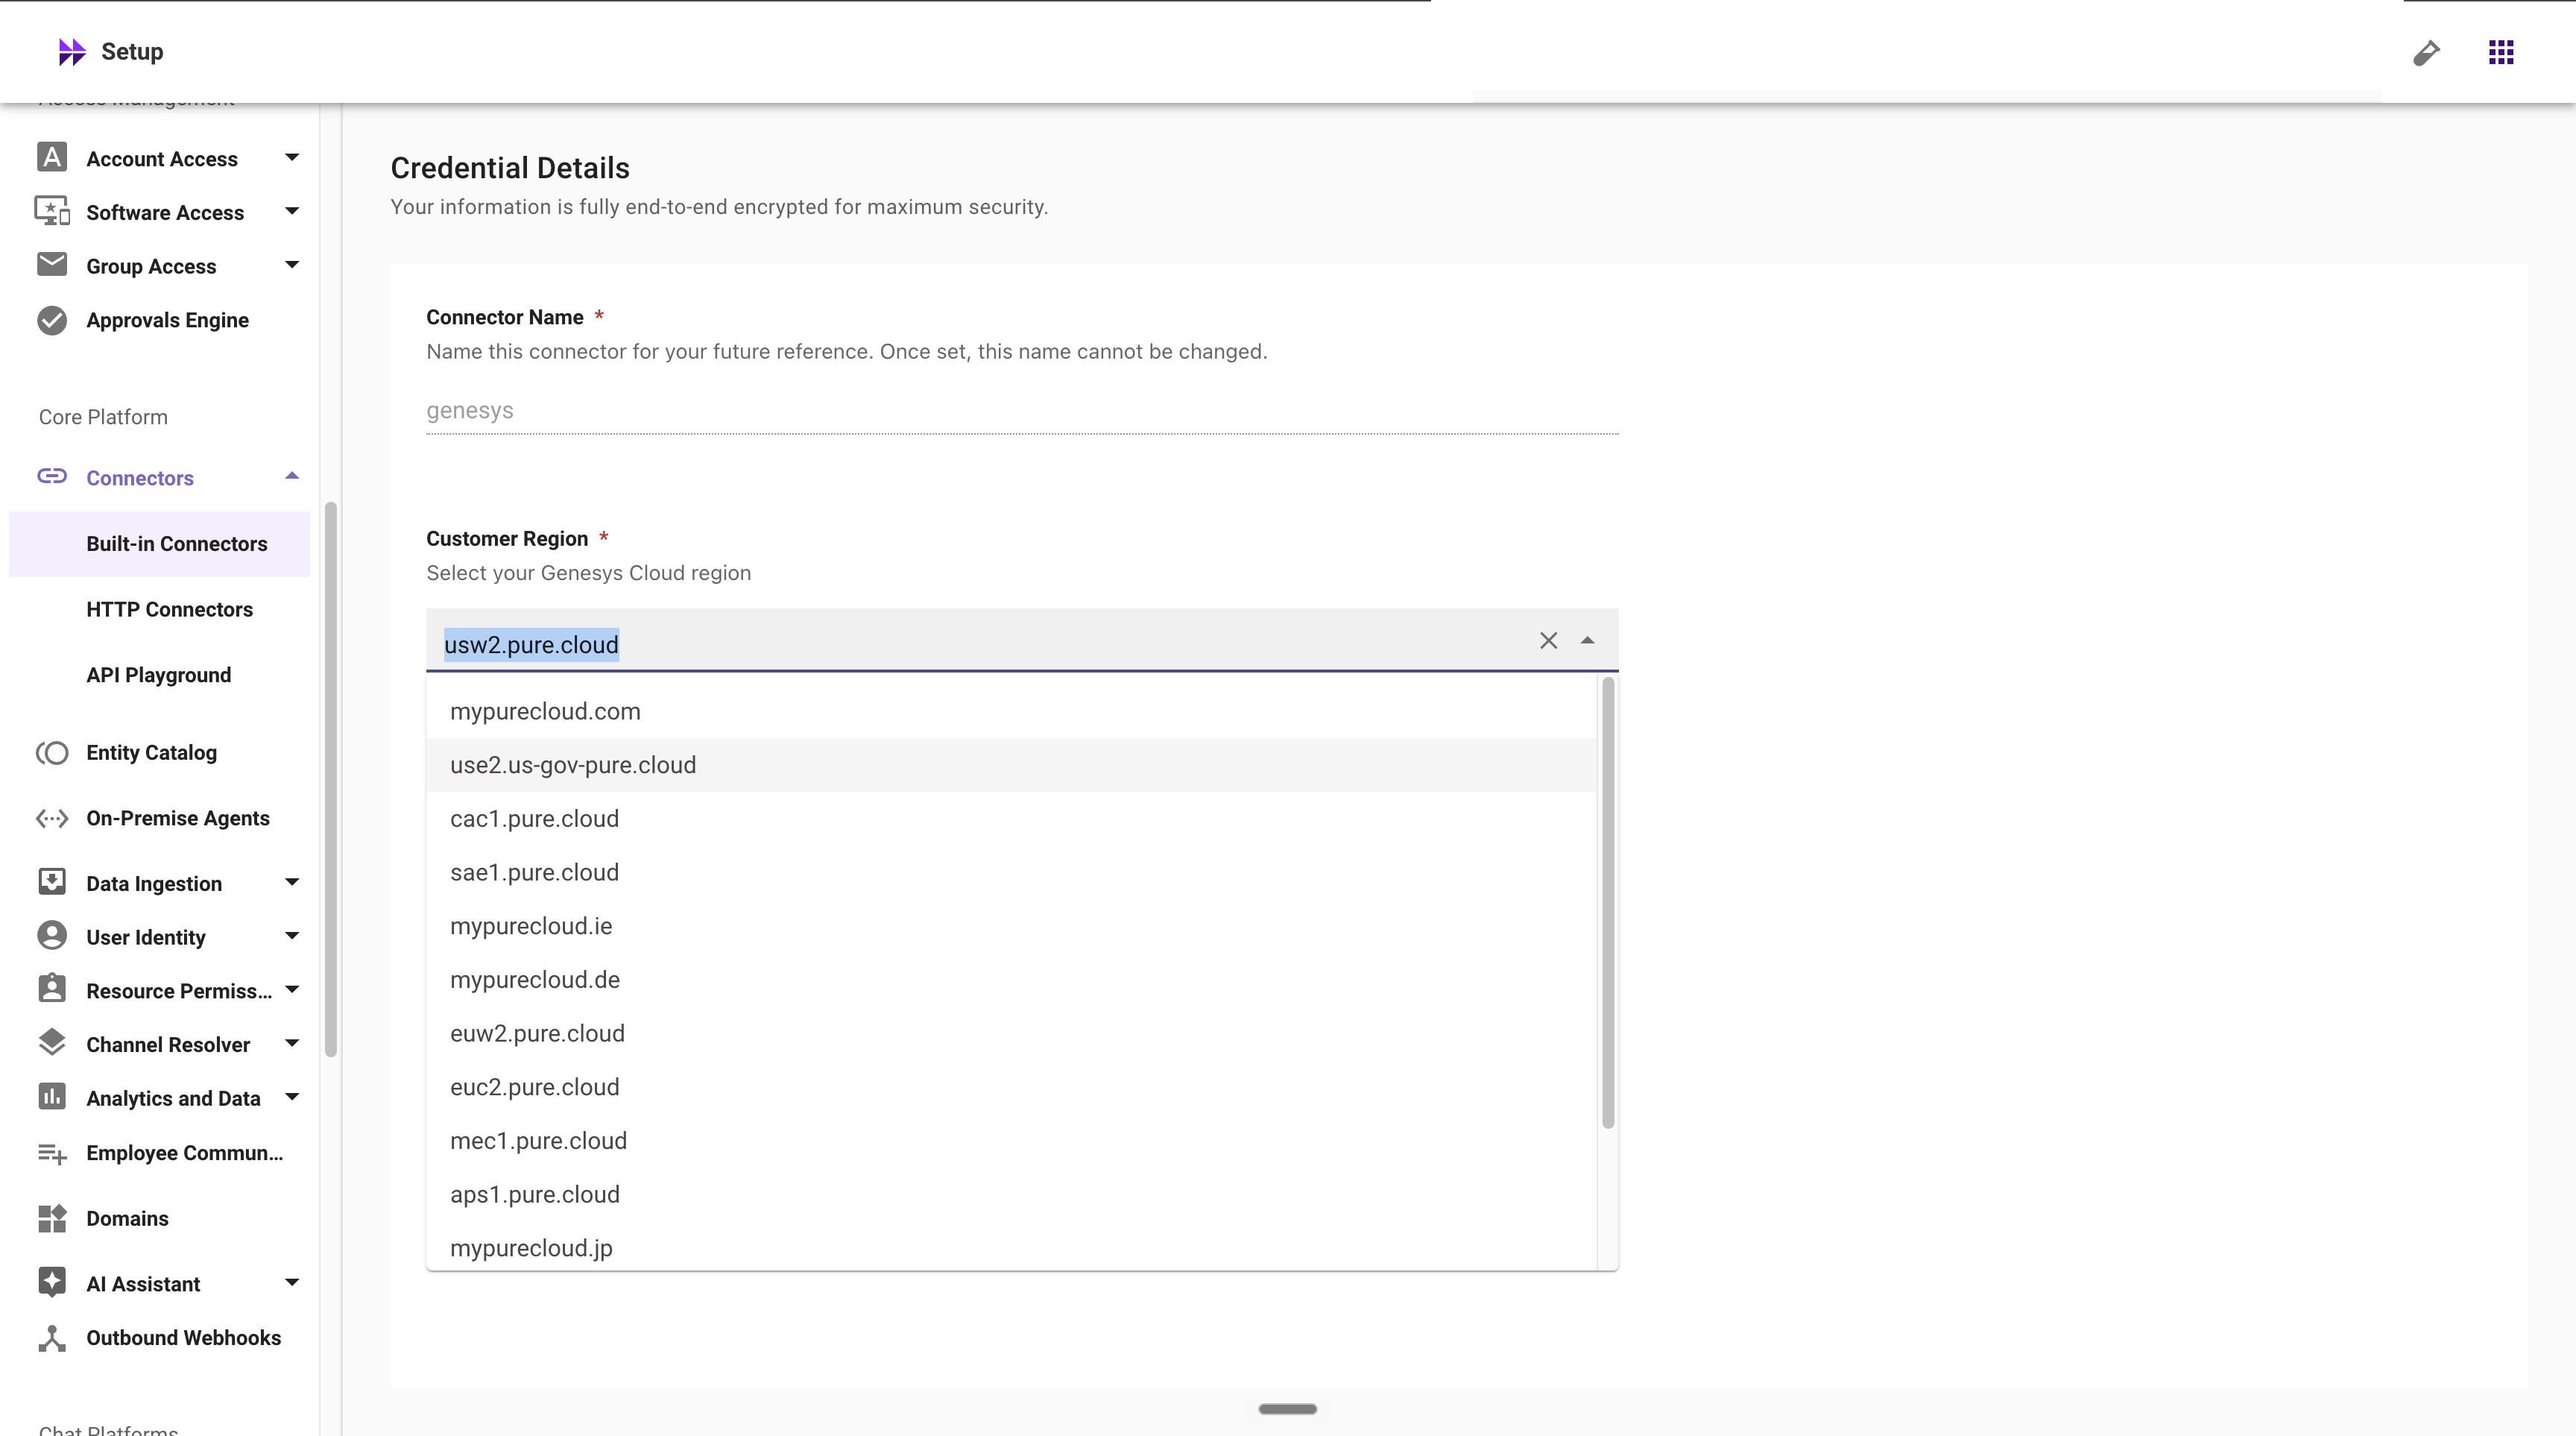The width and height of the screenshot is (2576, 1436).
Task: Expand the User Identity submenu arrow
Action: pyautogui.click(x=292, y=936)
